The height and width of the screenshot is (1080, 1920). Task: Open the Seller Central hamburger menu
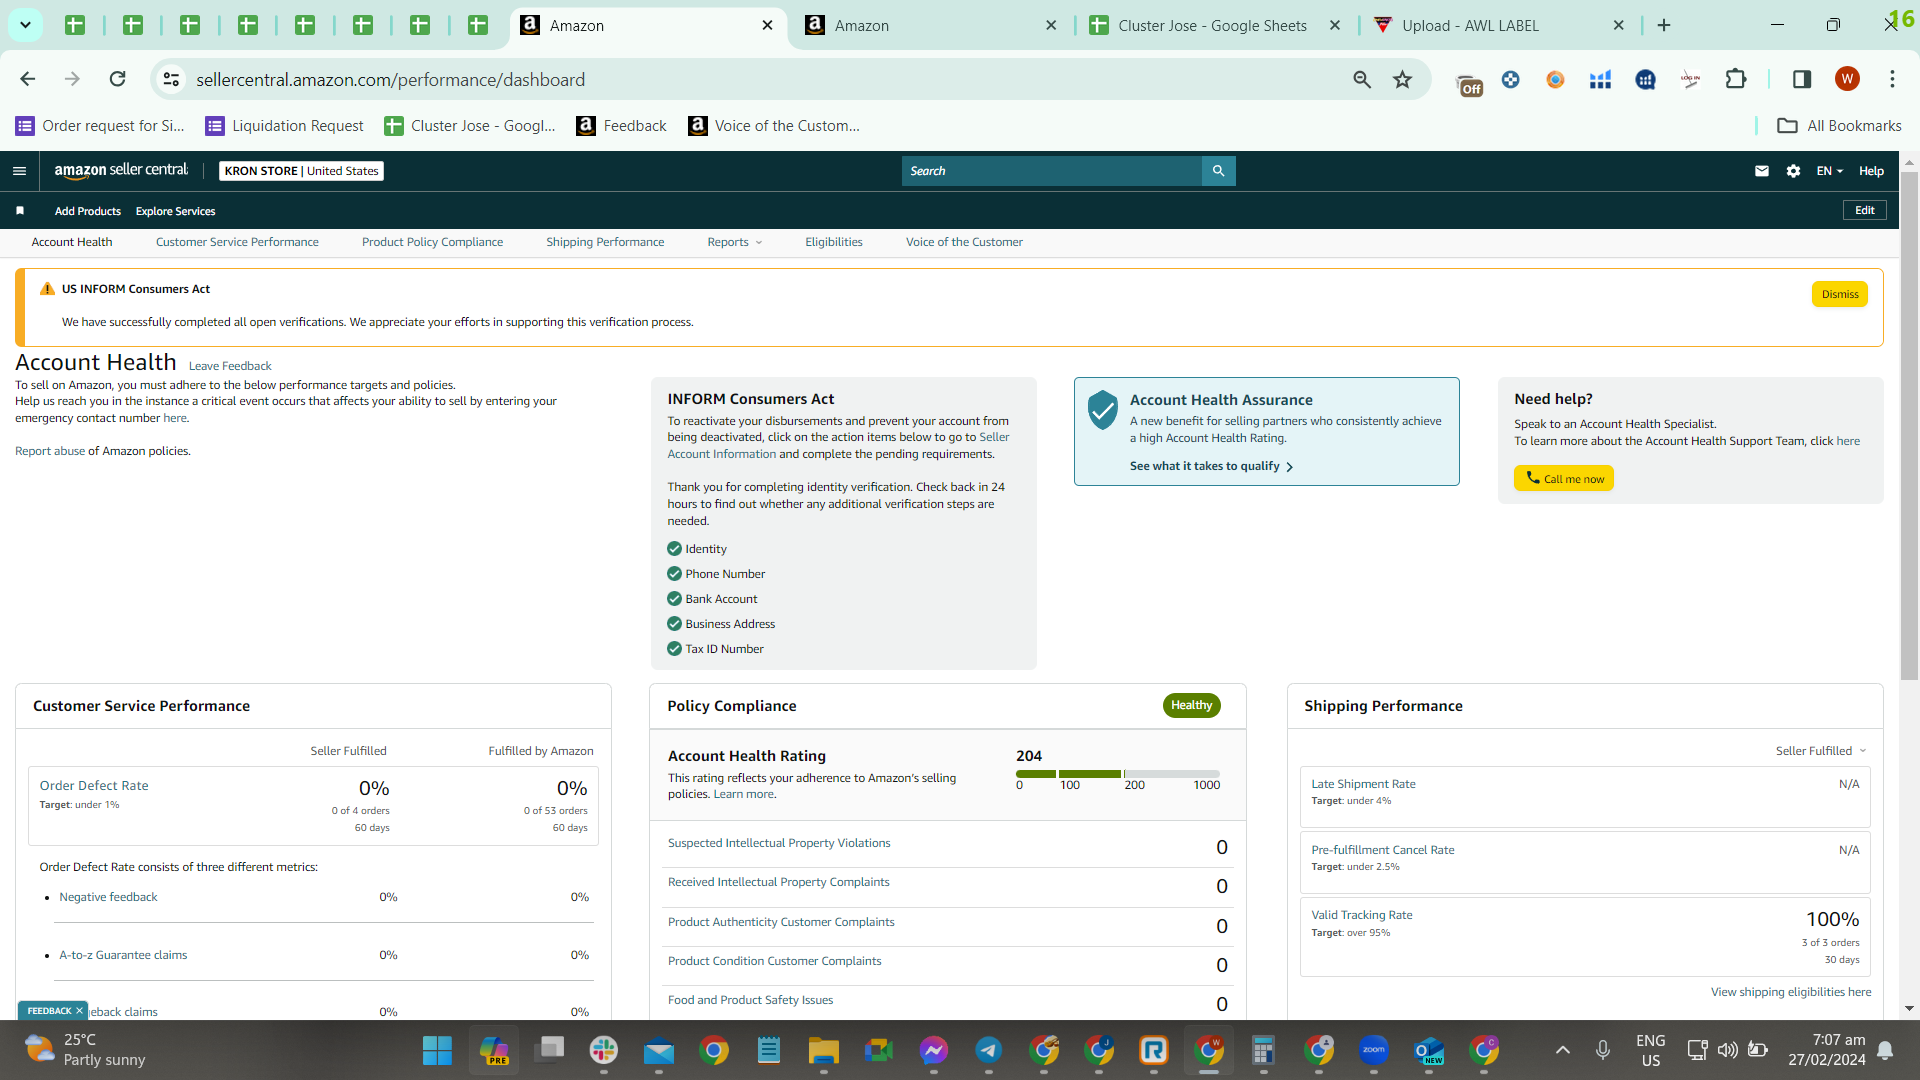tap(19, 171)
